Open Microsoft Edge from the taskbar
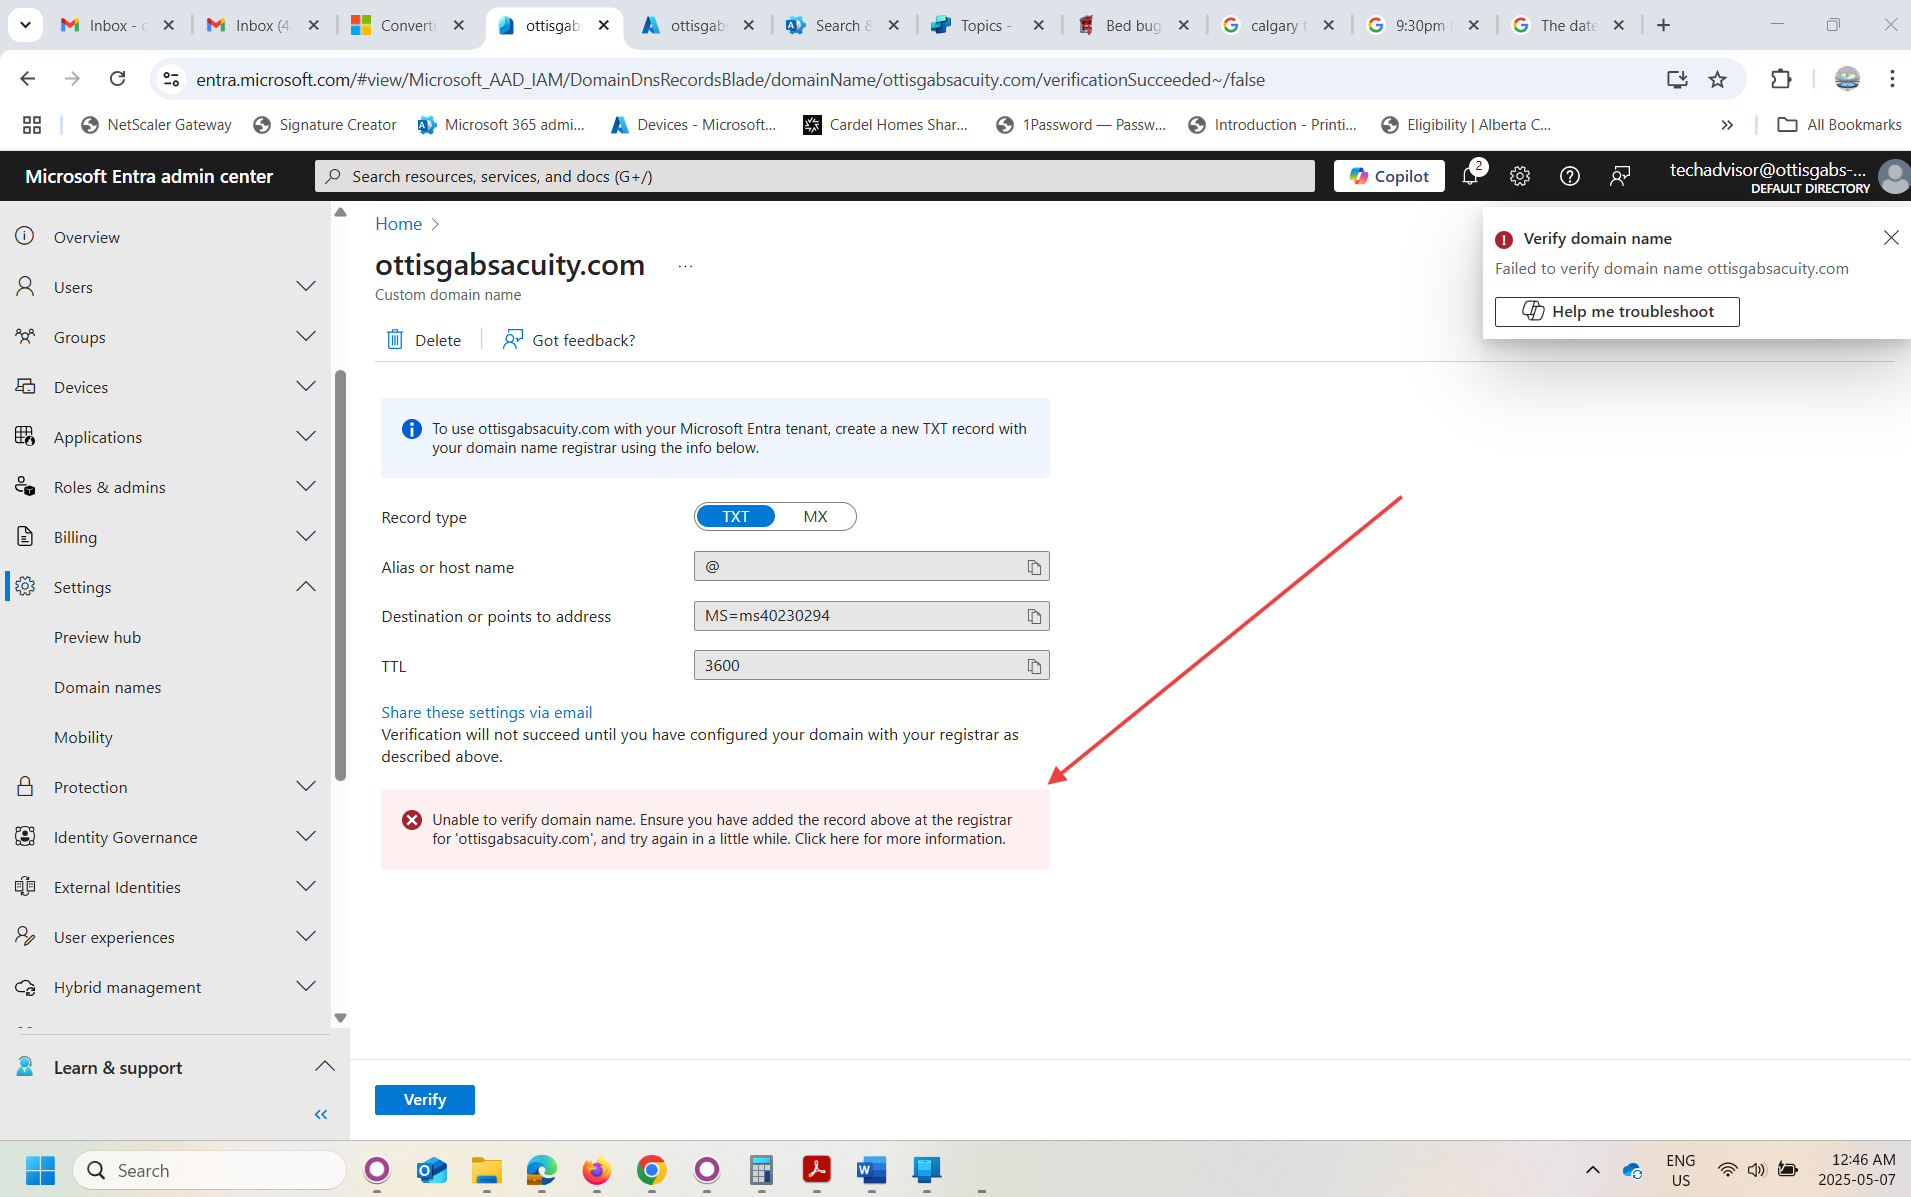1911x1197 pixels. point(542,1170)
